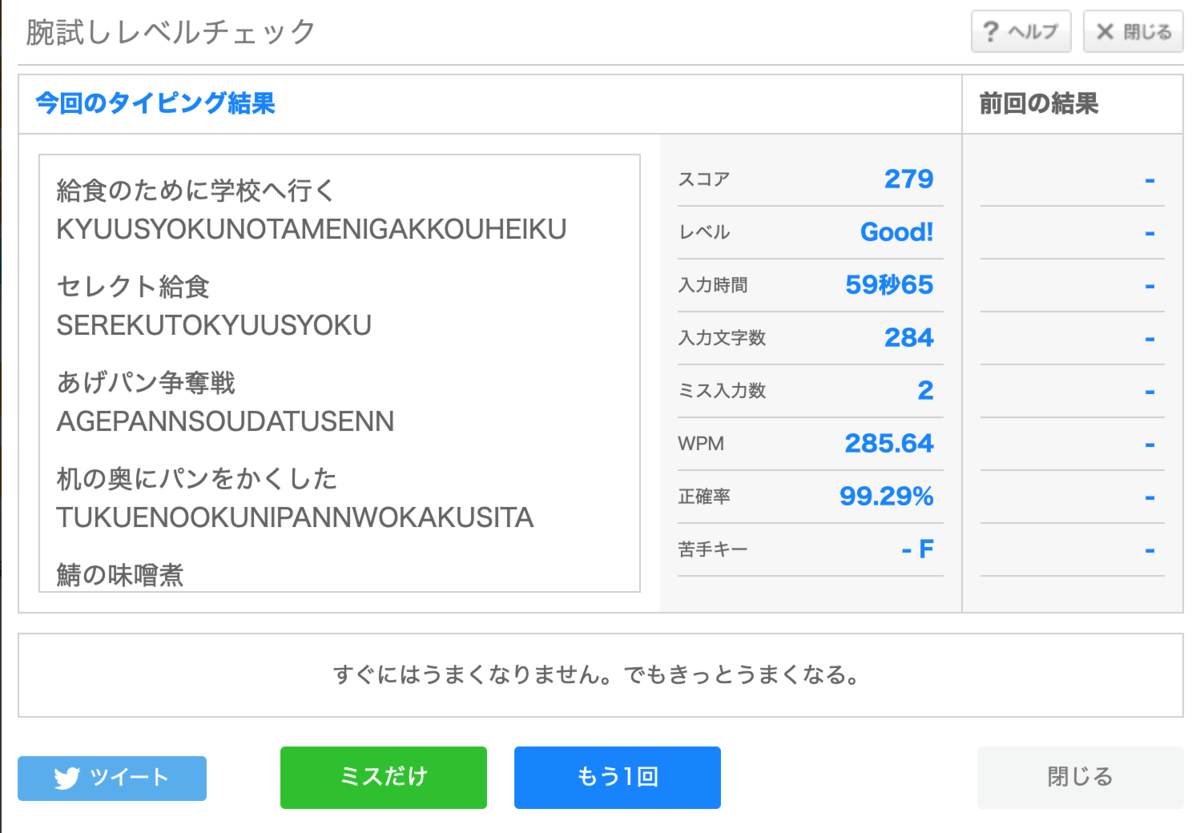
Task: Click the input character count 284
Action: 908,338
